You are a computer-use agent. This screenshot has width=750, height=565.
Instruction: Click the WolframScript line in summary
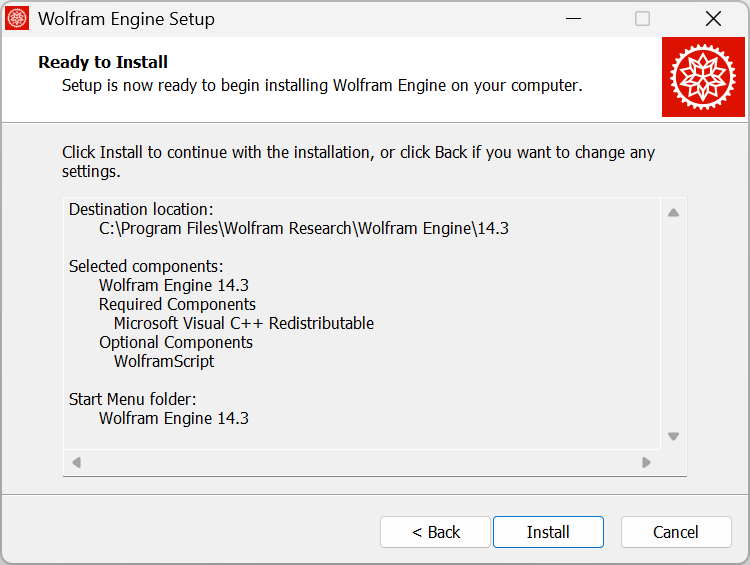tap(164, 361)
